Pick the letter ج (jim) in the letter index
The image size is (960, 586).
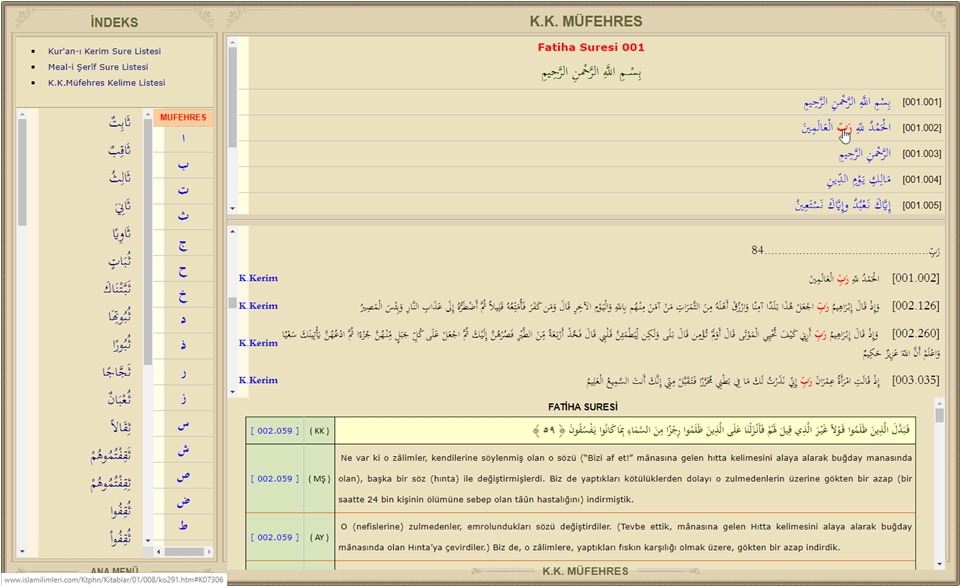tap(183, 245)
